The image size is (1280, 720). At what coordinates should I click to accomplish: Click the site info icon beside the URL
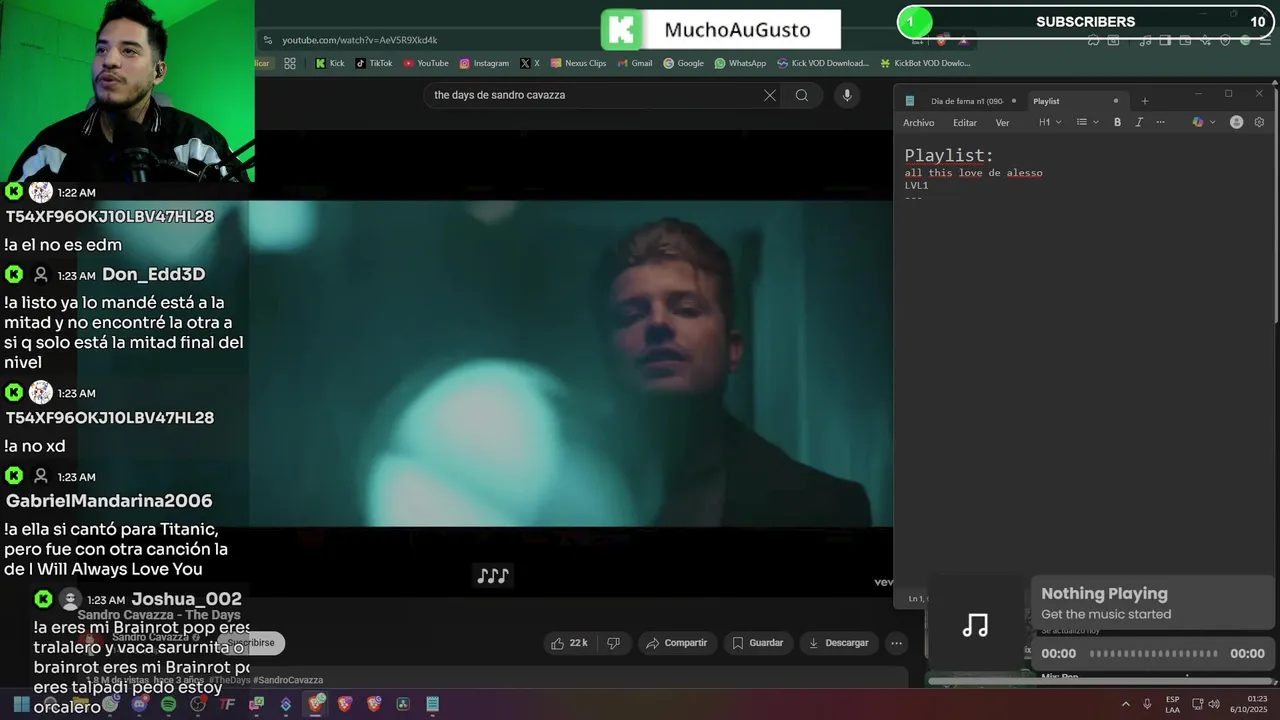point(267,40)
